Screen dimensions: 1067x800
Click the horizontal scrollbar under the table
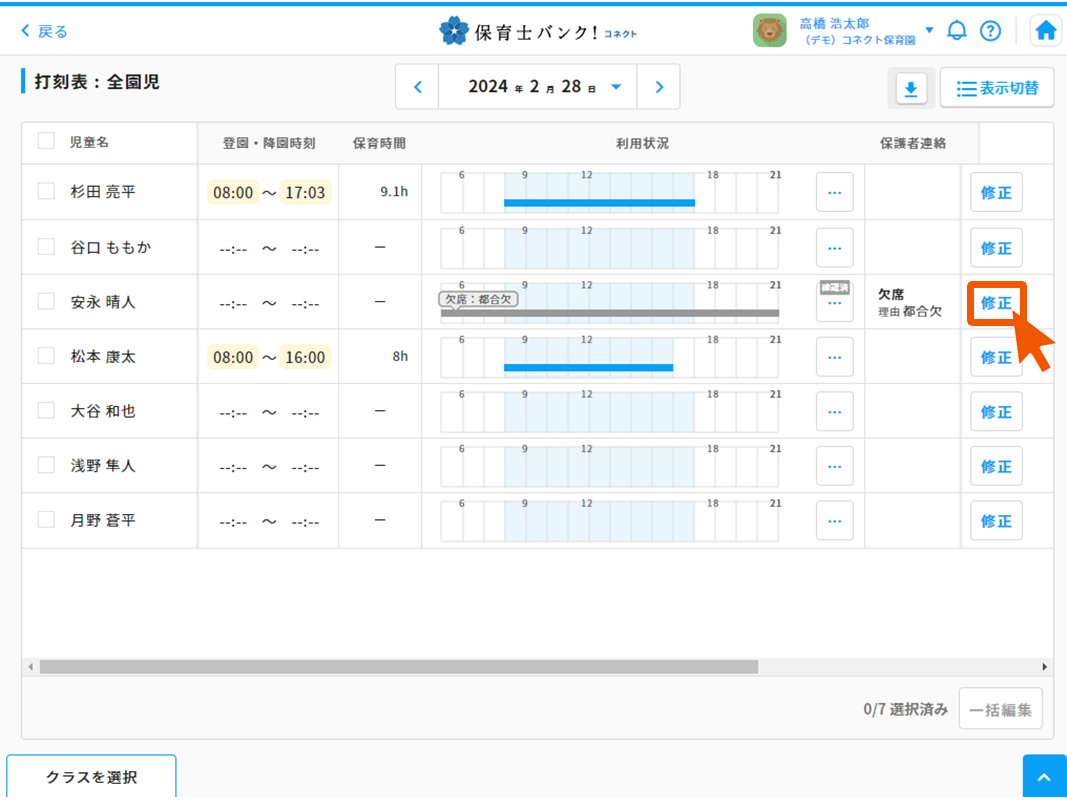coord(398,666)
